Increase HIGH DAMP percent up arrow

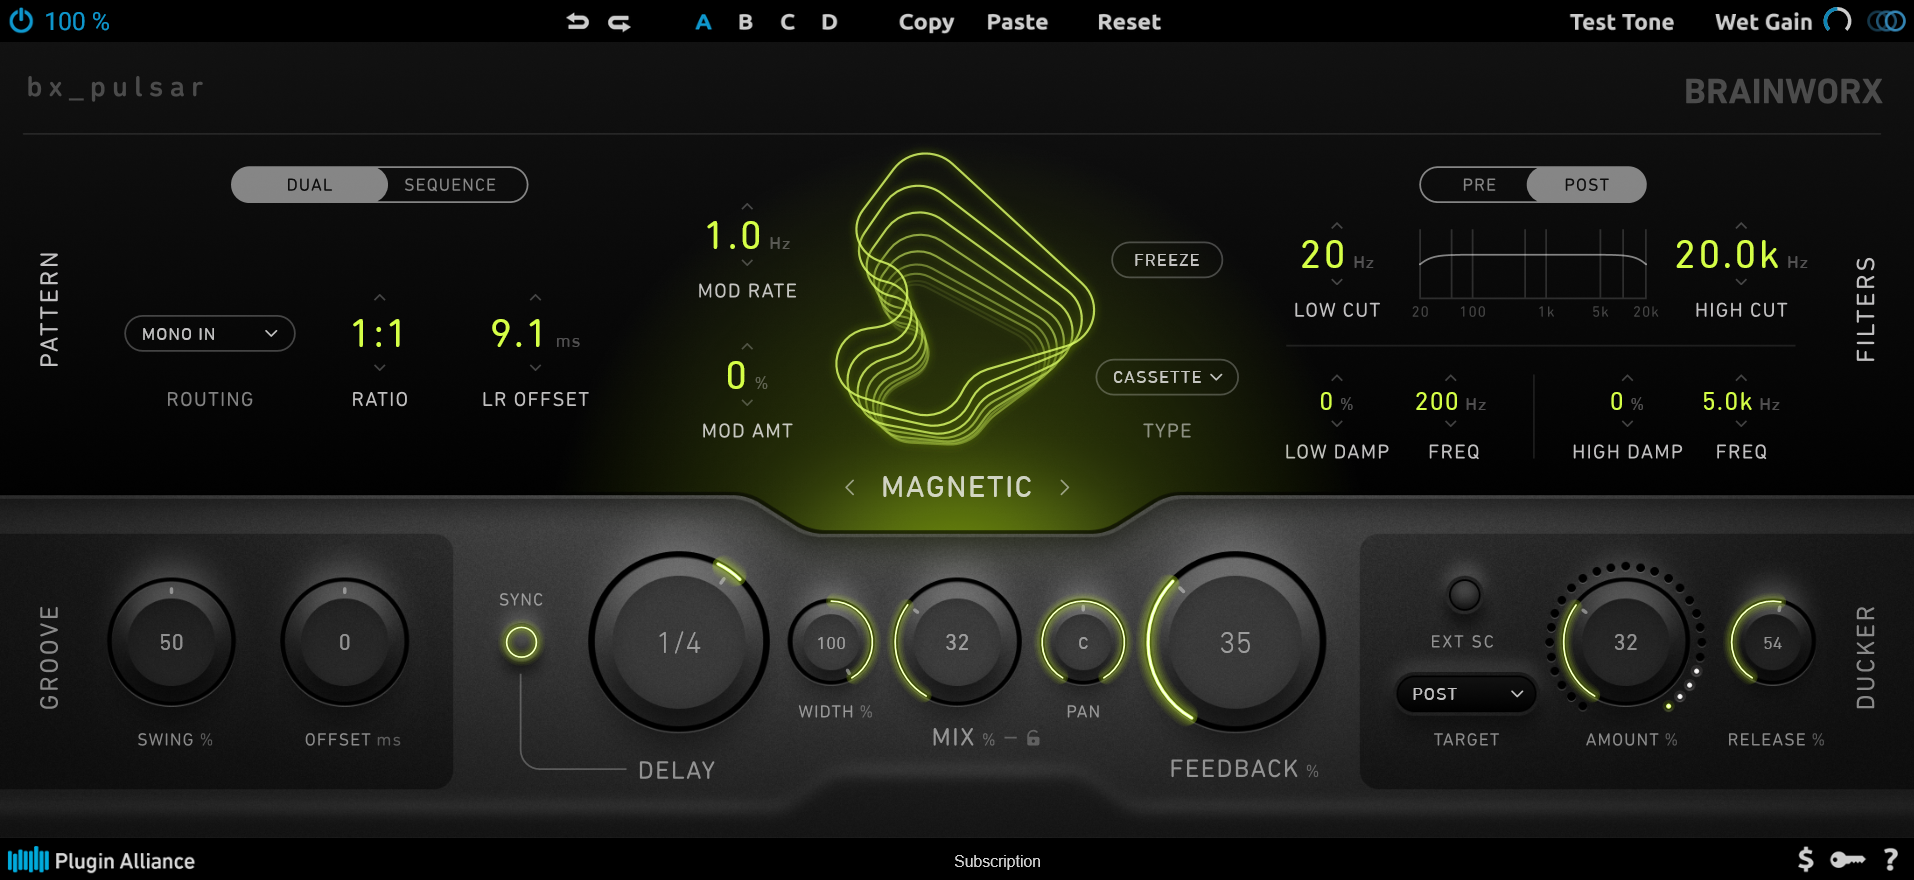click(x=1627, y=378)
